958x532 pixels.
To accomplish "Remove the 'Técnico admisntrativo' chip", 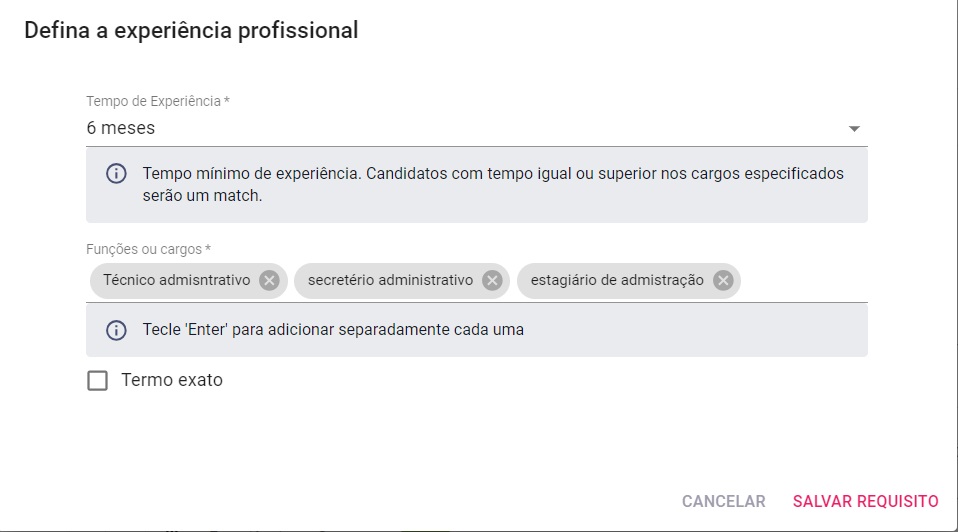I will (269, 280).
